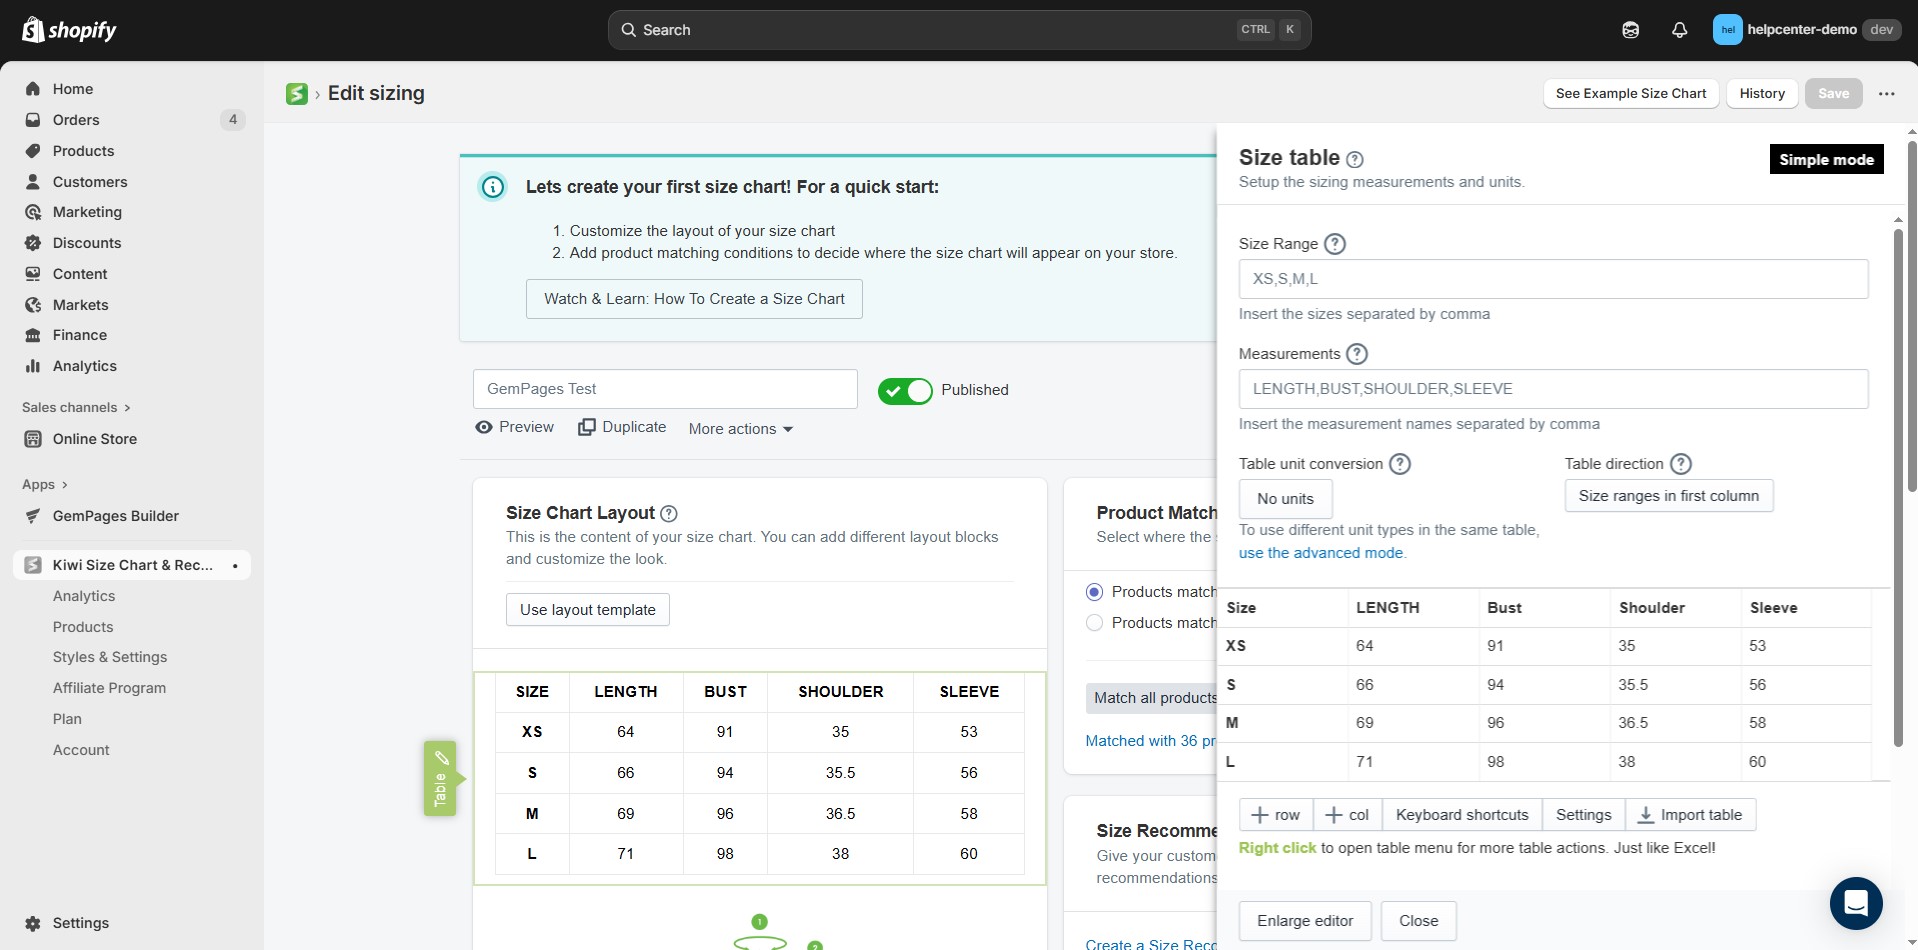
Task: Click the Size table help question icon
Action: pos(1355,159)
